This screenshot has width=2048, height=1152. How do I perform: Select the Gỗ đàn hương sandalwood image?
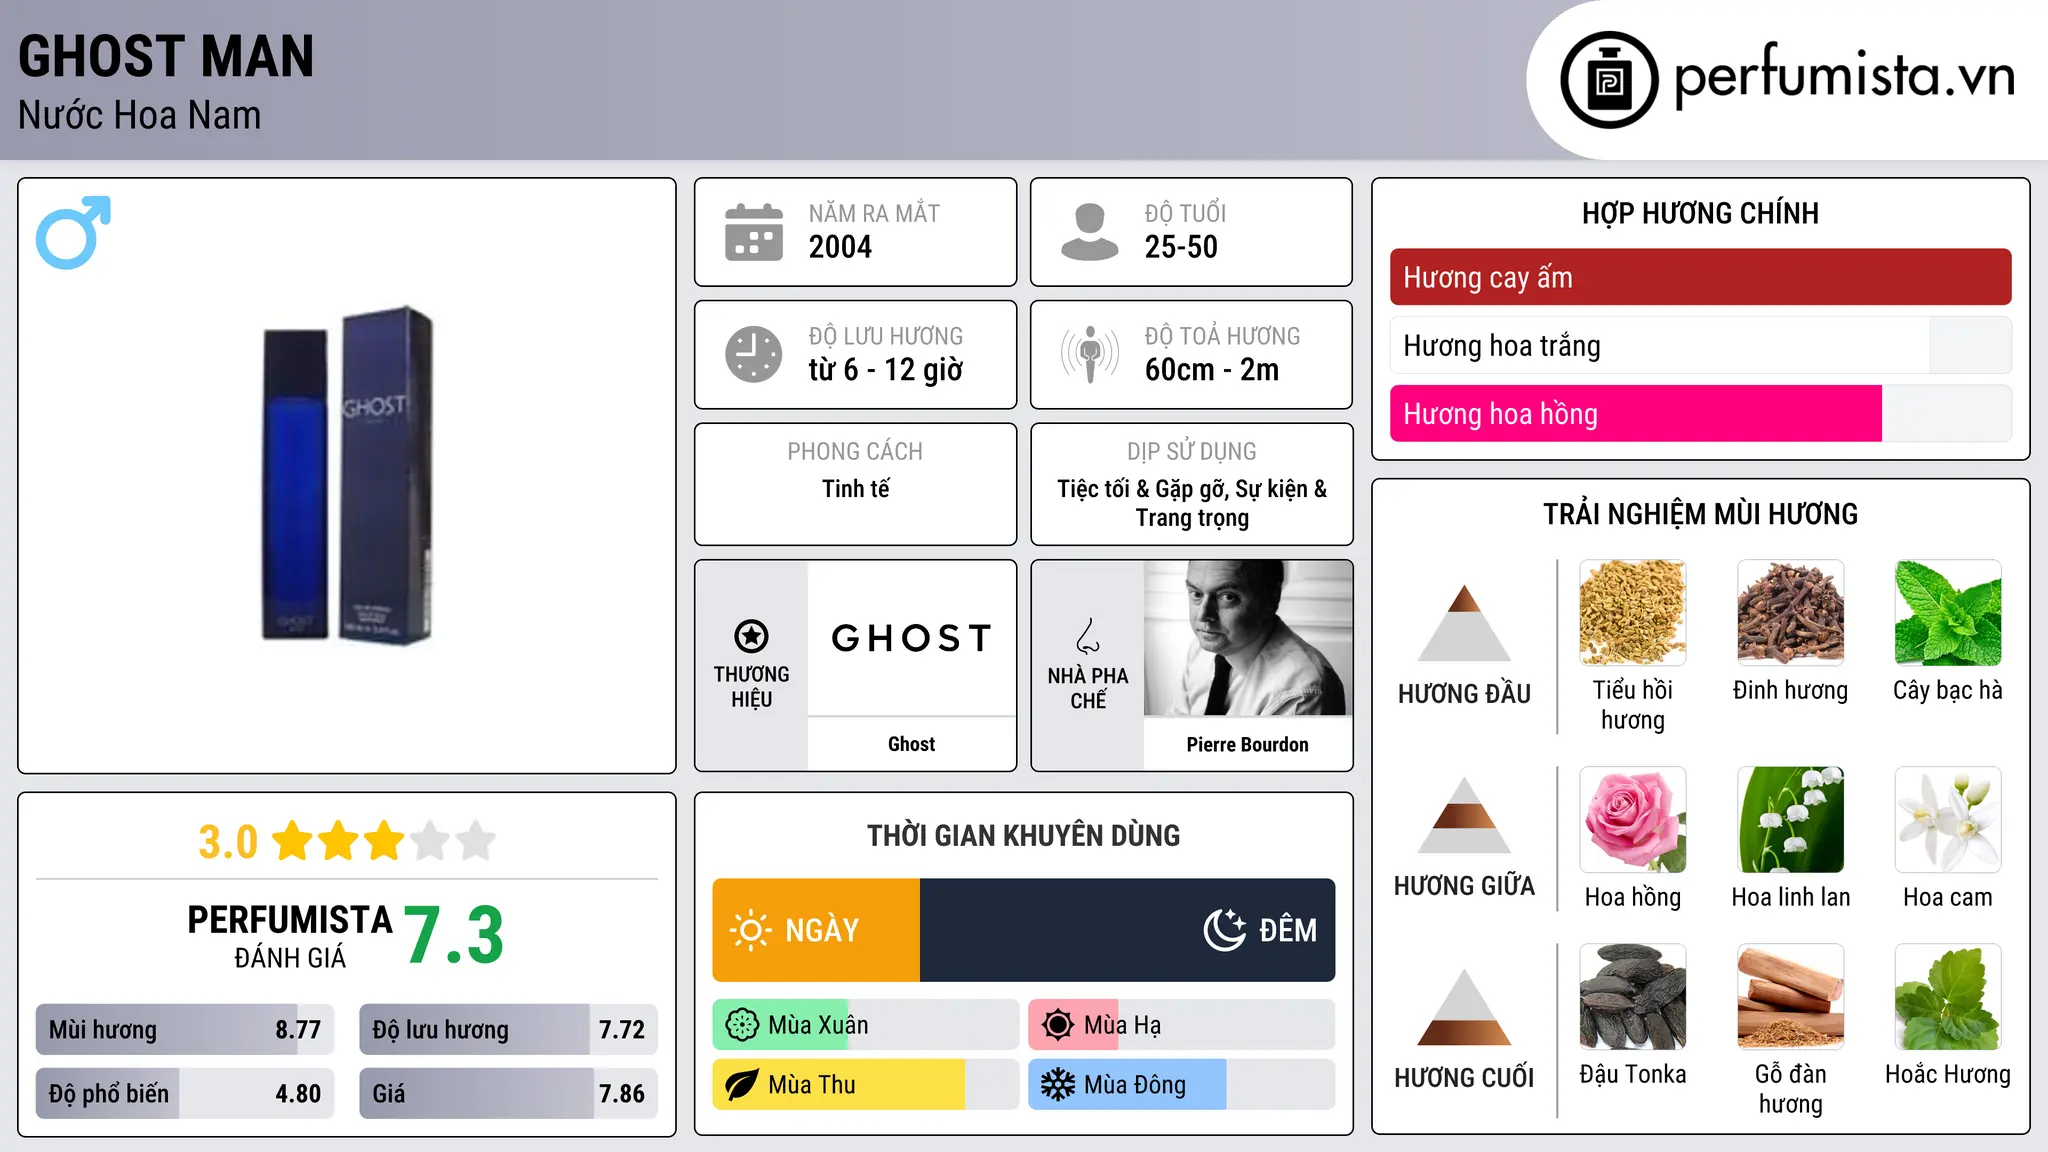[1791, 997]
